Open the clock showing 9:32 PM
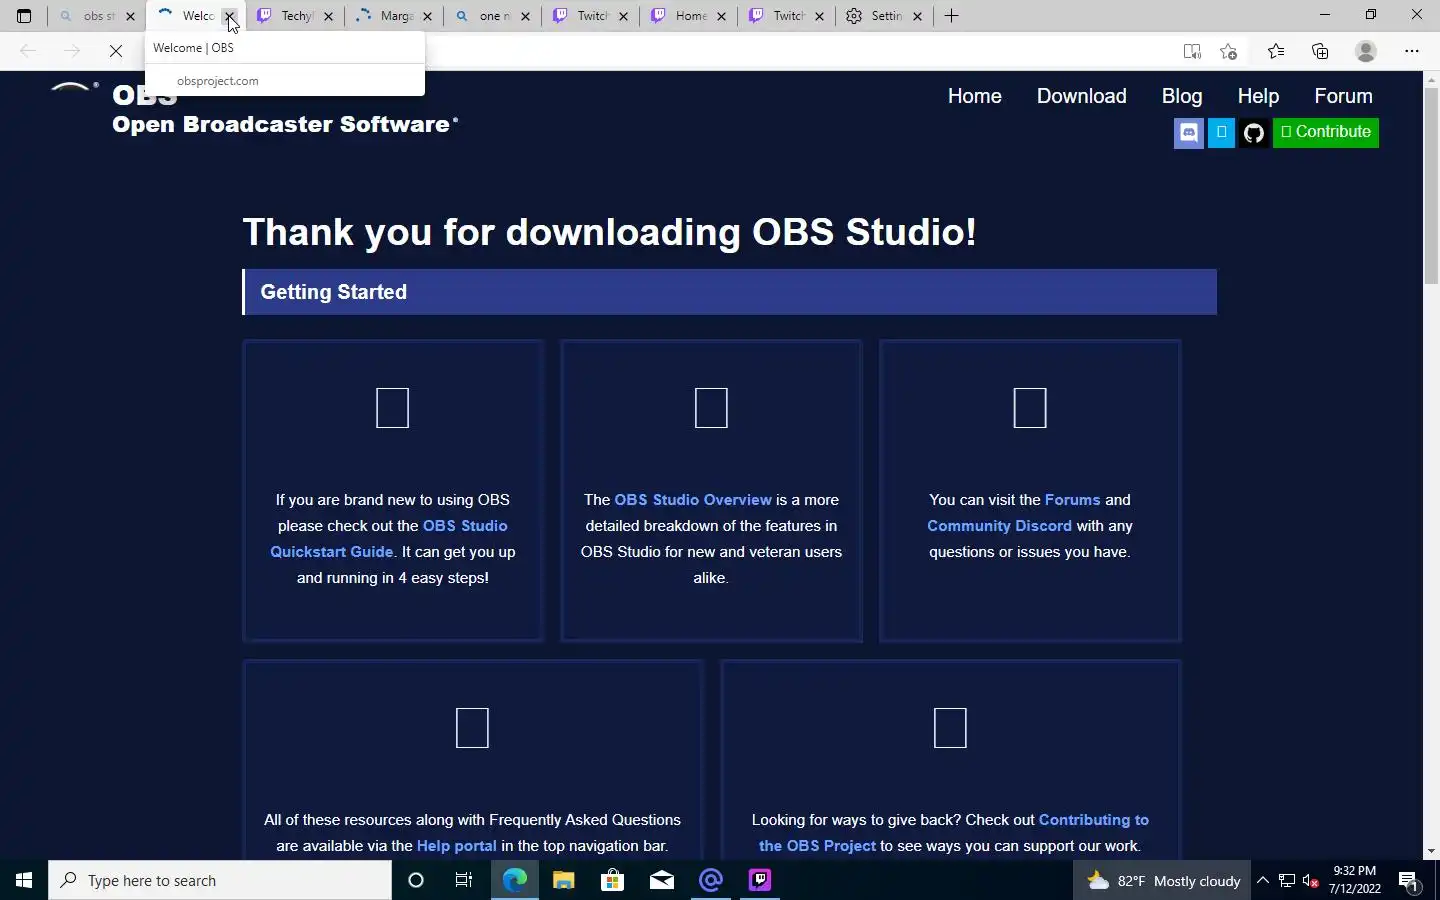 pos(1355,880)
